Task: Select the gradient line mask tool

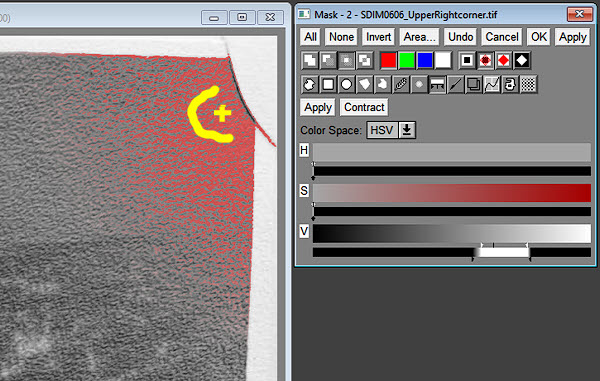Action: [455, 85]
